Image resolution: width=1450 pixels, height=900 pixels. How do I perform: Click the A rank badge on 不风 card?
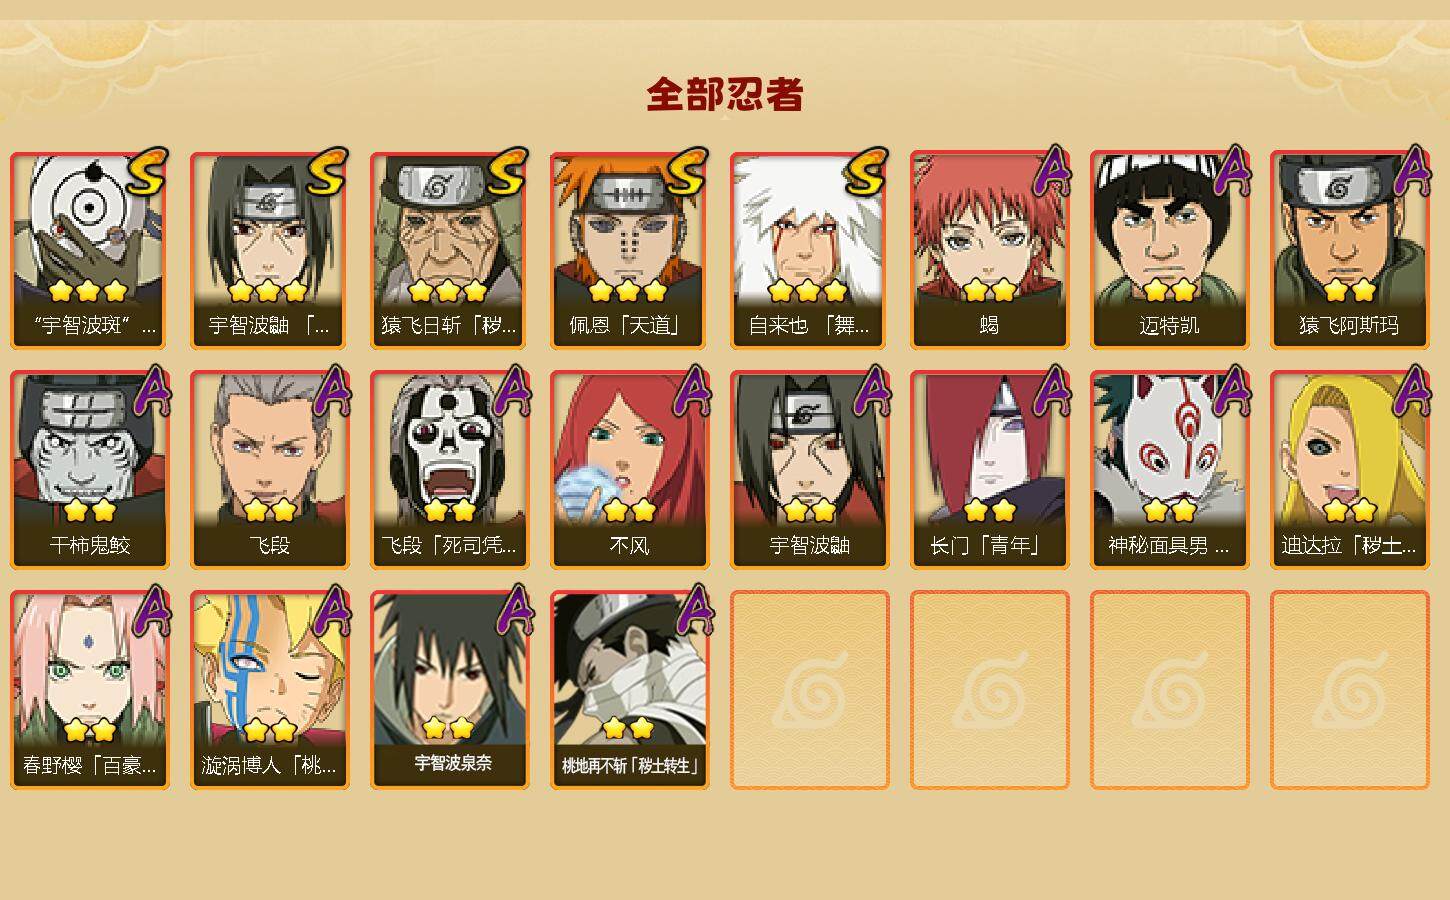690,391
